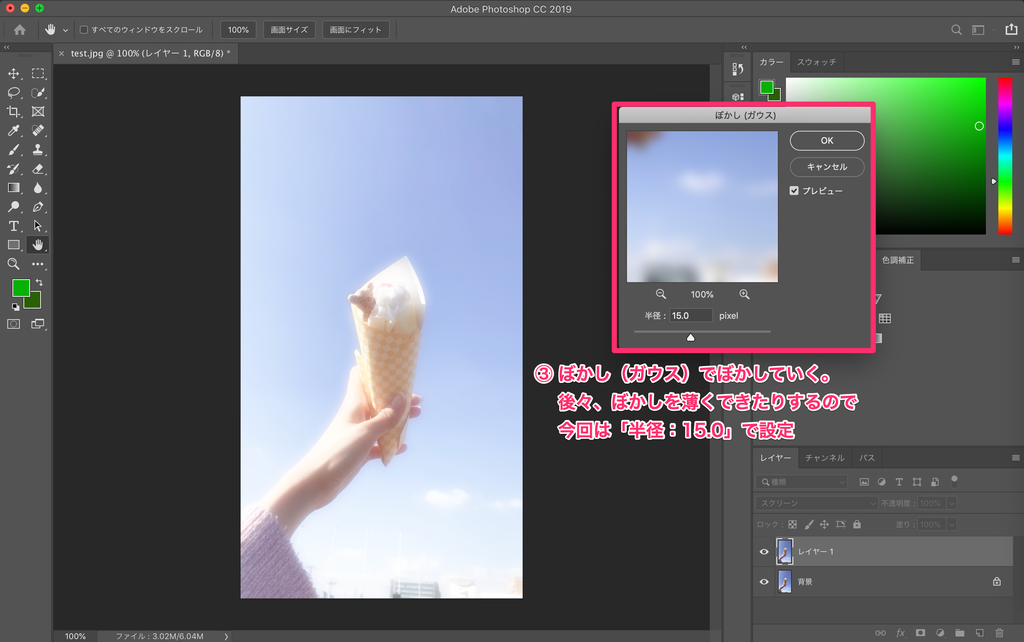1024x642 pixels.
Task: Swap foreground and background colors
Action: pos(39,282)
